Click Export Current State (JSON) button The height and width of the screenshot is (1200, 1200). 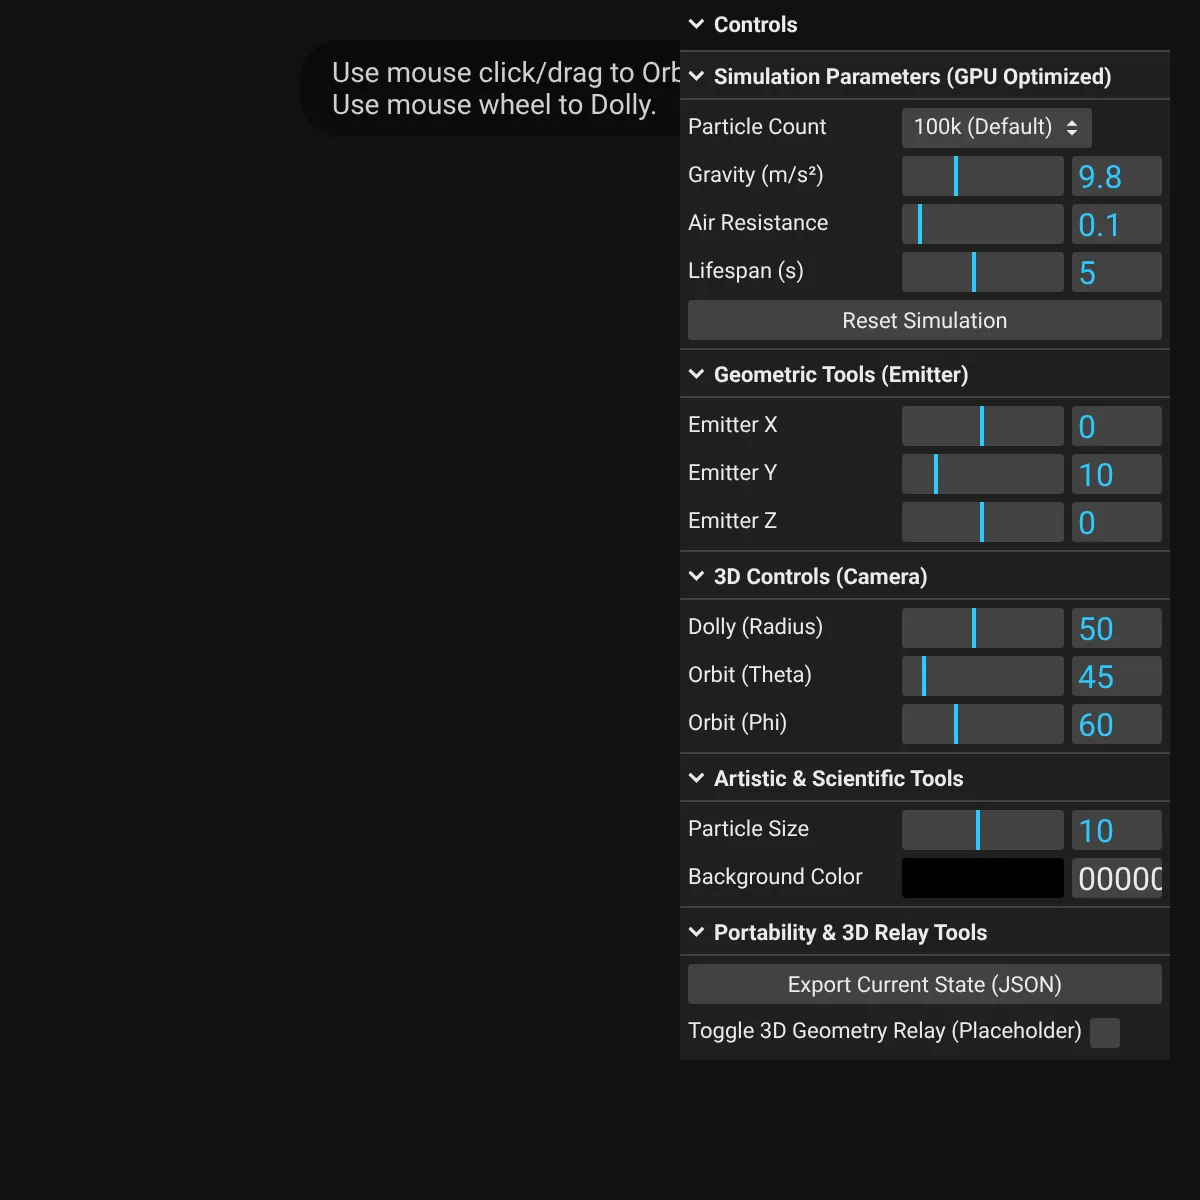[924, 985]
